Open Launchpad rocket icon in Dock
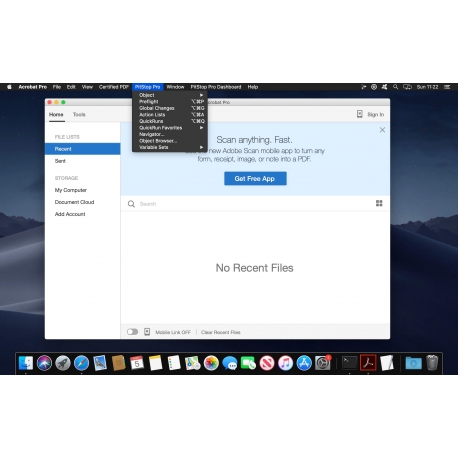 click(63, 363)
